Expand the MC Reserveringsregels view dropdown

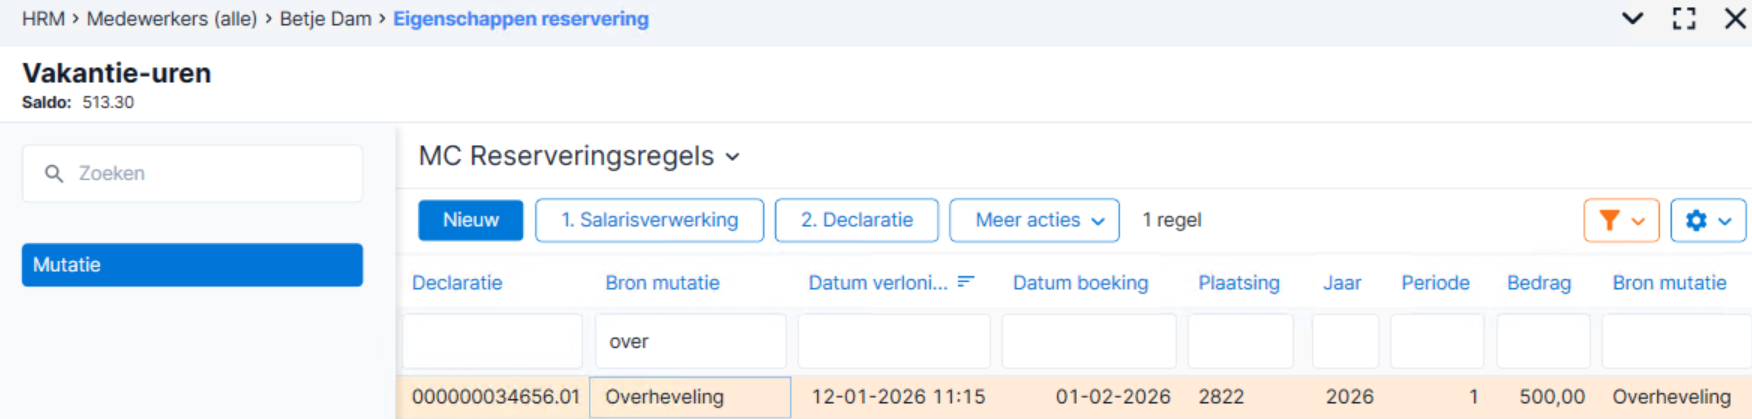[732, 157]
